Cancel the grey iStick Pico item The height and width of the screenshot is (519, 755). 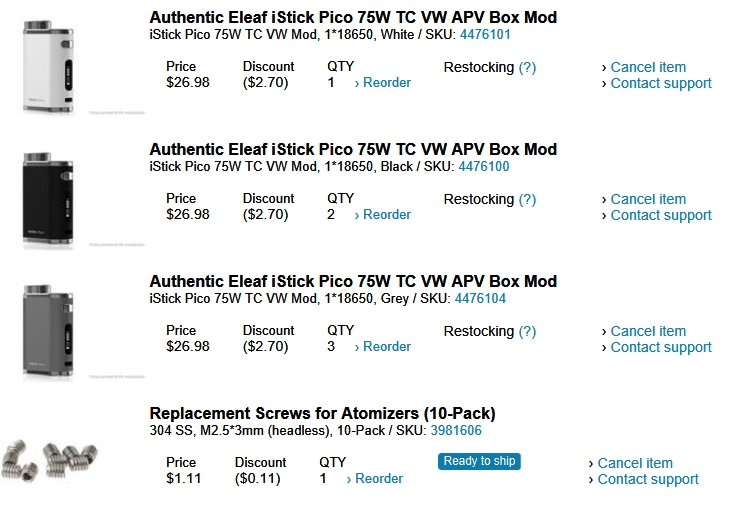(647, 331)
